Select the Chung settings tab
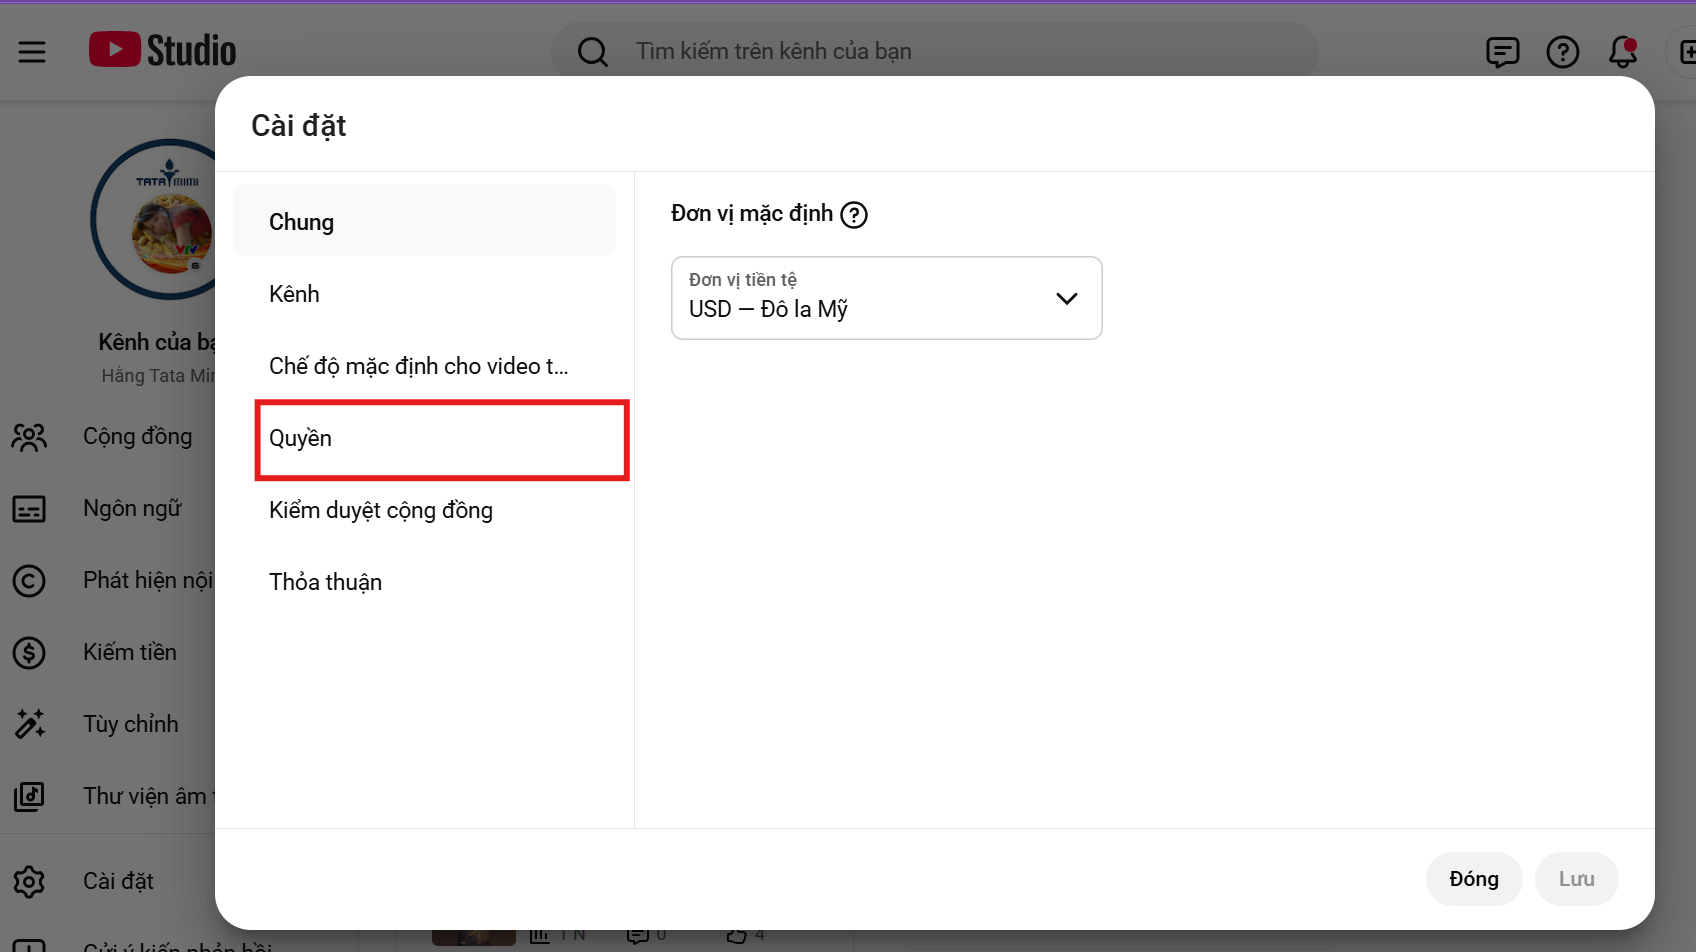Screen dimensions: 1696x952 (424, 222)
